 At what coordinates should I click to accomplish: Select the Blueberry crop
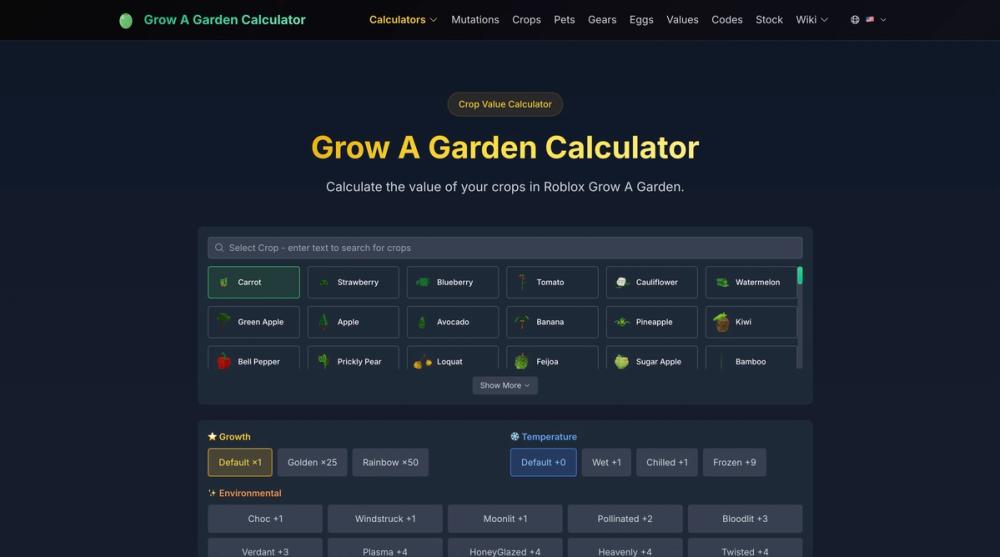click(452, 282)
